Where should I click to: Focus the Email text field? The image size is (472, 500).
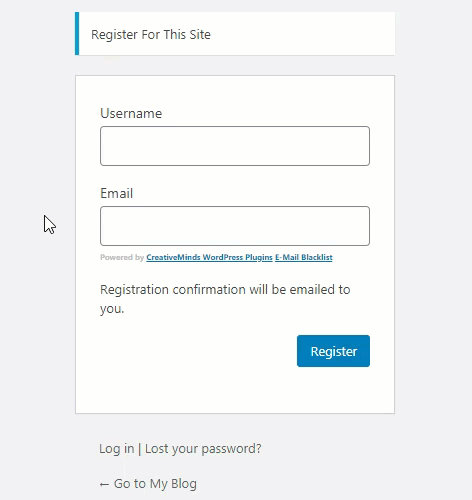[235, 226]
